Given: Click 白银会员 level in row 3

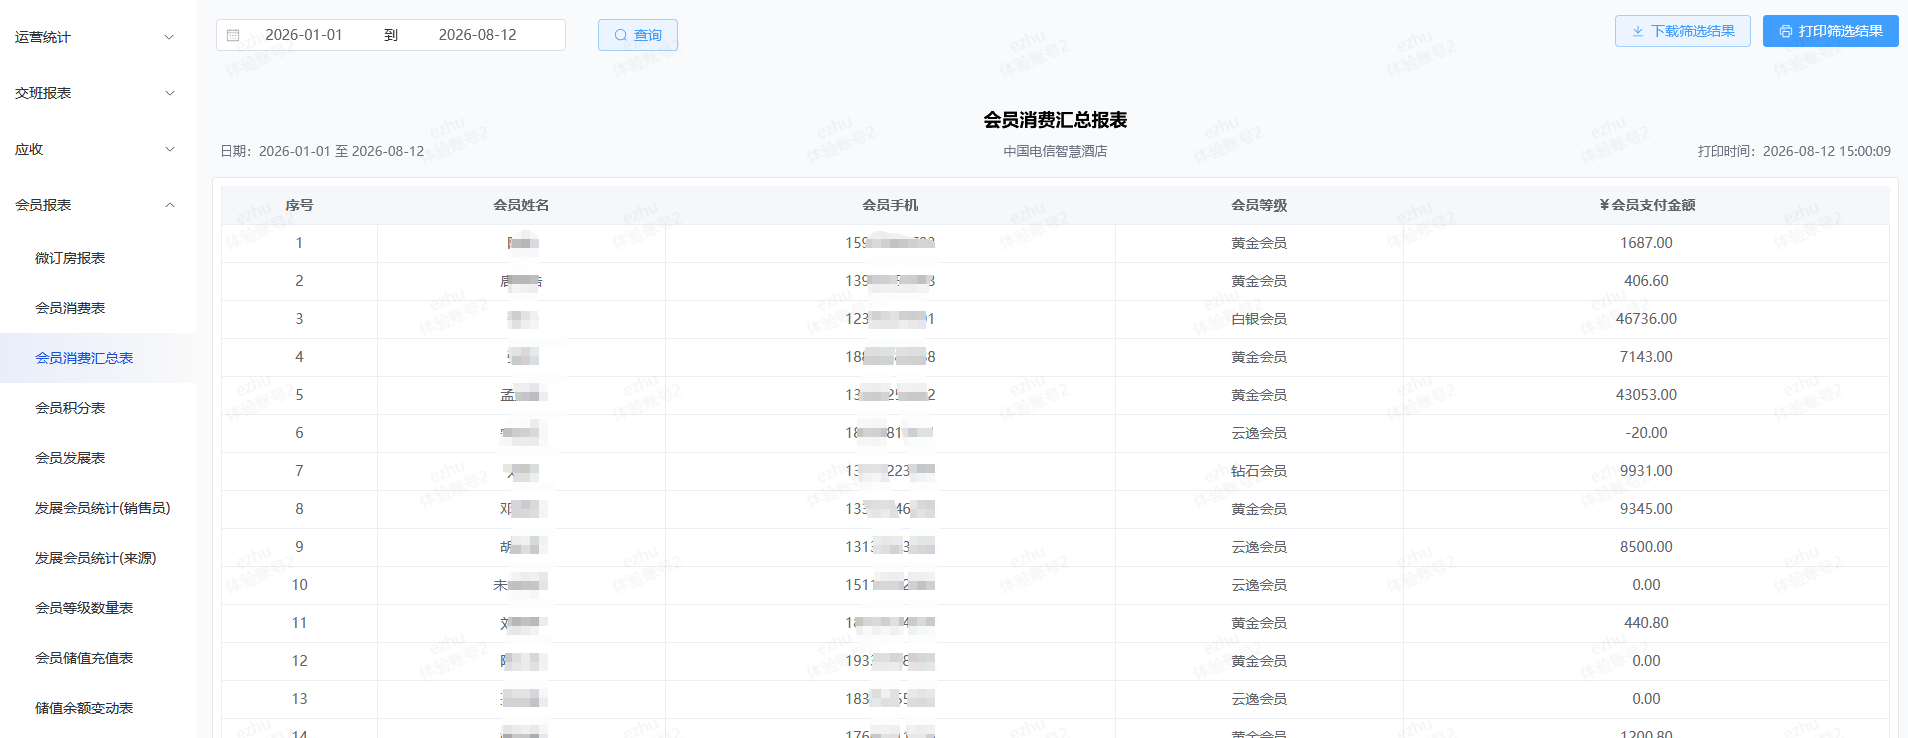Looking at the screenshot, I should point(1259,319).
